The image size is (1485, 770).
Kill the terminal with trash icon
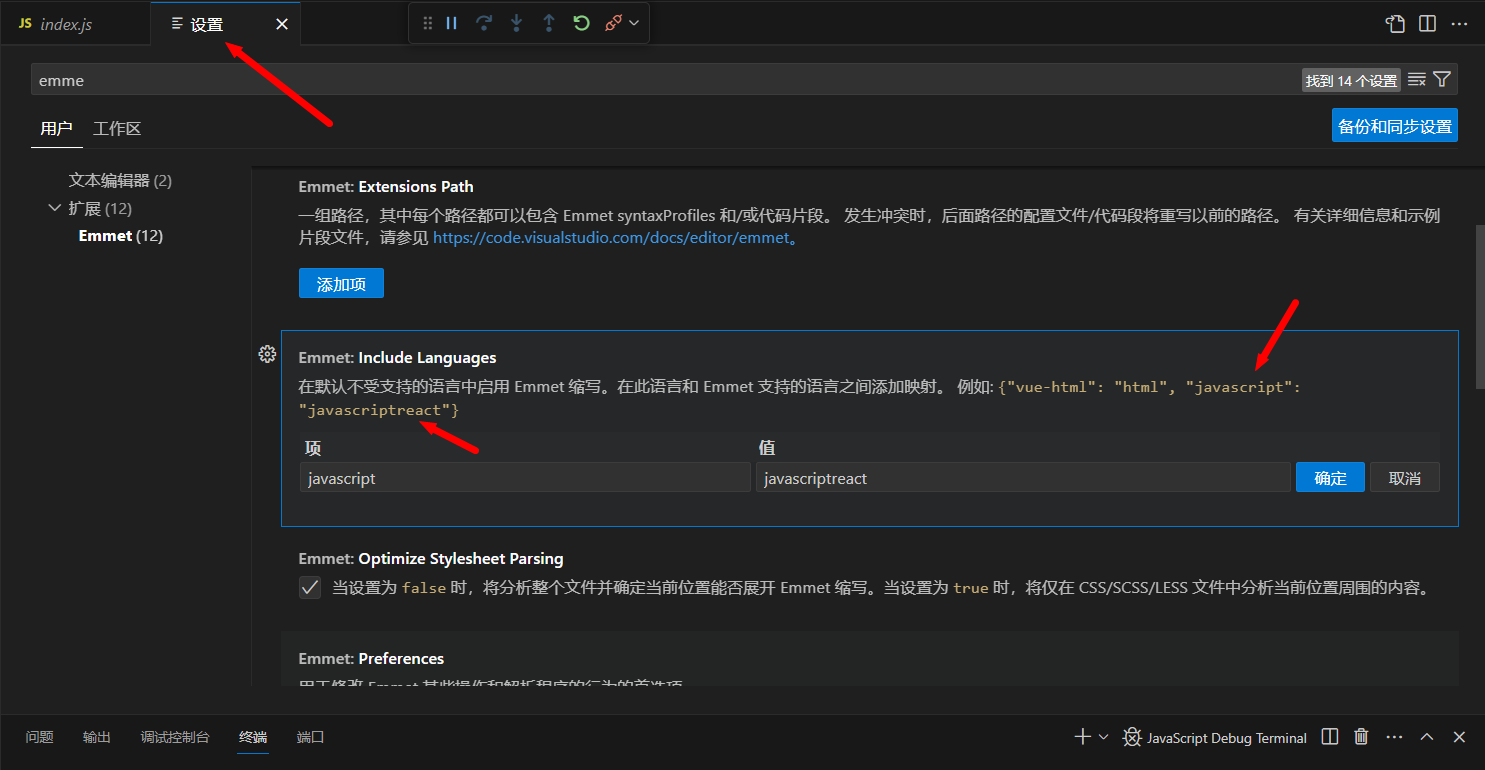coord(1361,737)
